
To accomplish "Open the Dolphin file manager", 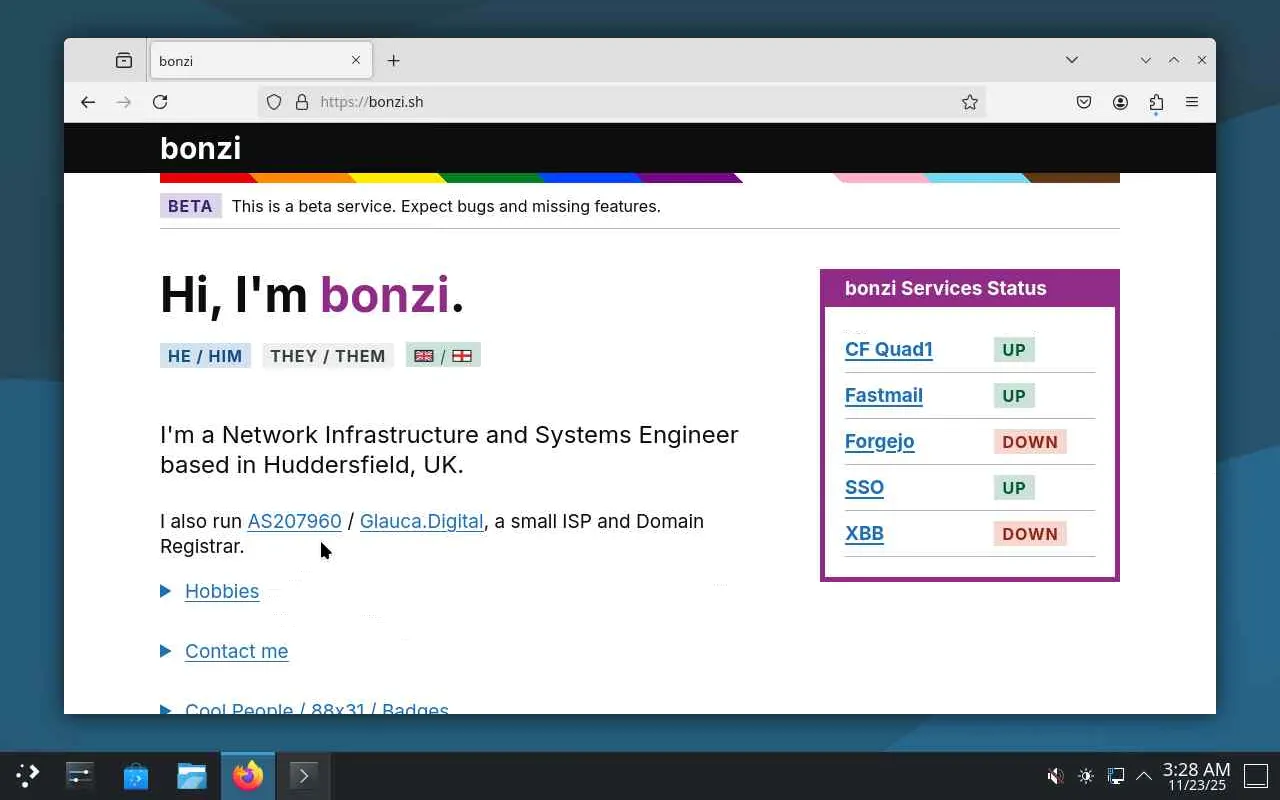I will (192, 775).
